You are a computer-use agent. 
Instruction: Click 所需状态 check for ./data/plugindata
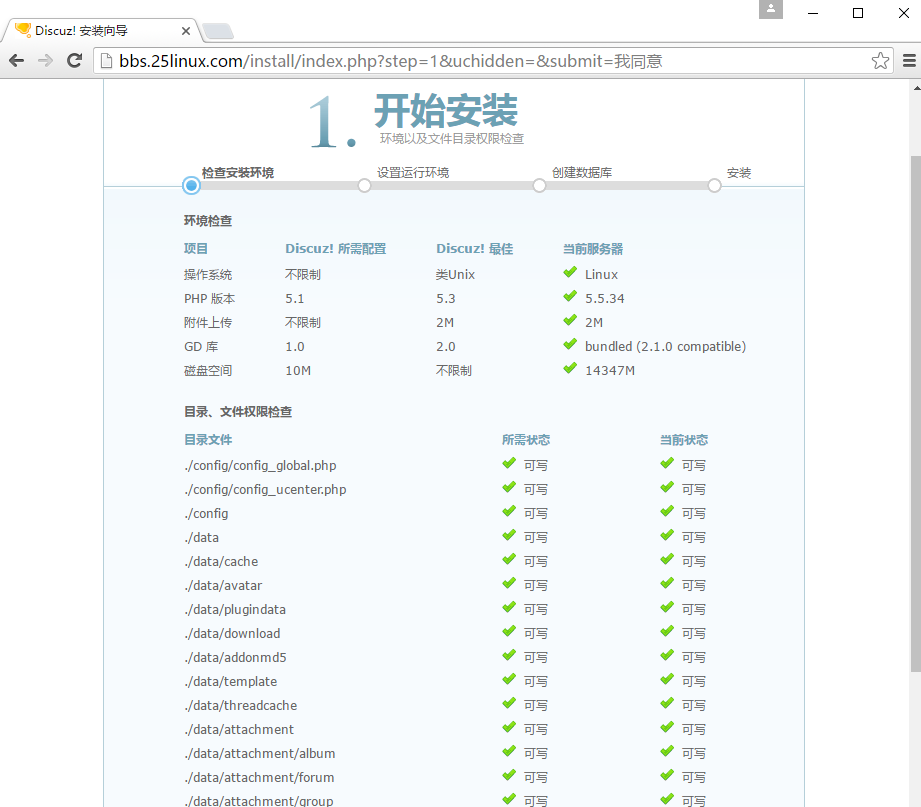(509, 608)
